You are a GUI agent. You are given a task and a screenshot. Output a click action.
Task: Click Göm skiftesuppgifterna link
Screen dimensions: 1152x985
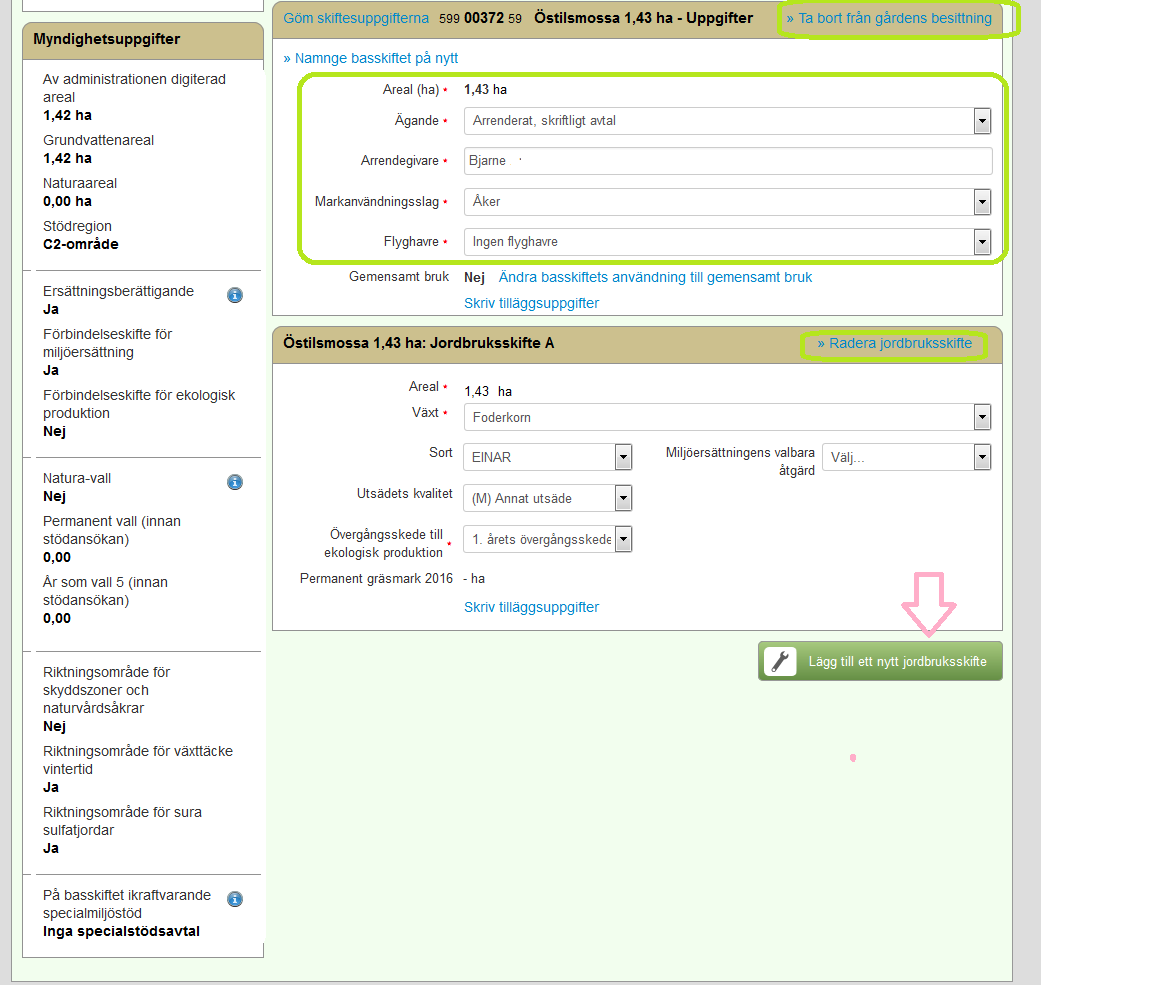coord(356,18)
